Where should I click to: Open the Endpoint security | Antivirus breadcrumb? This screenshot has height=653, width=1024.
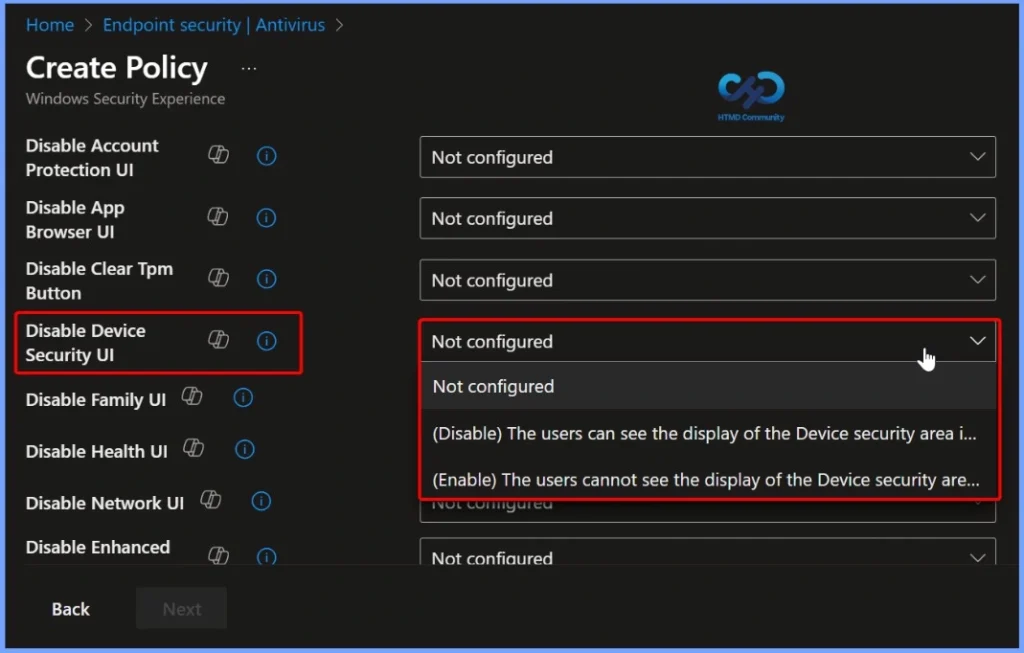(214, 24)
